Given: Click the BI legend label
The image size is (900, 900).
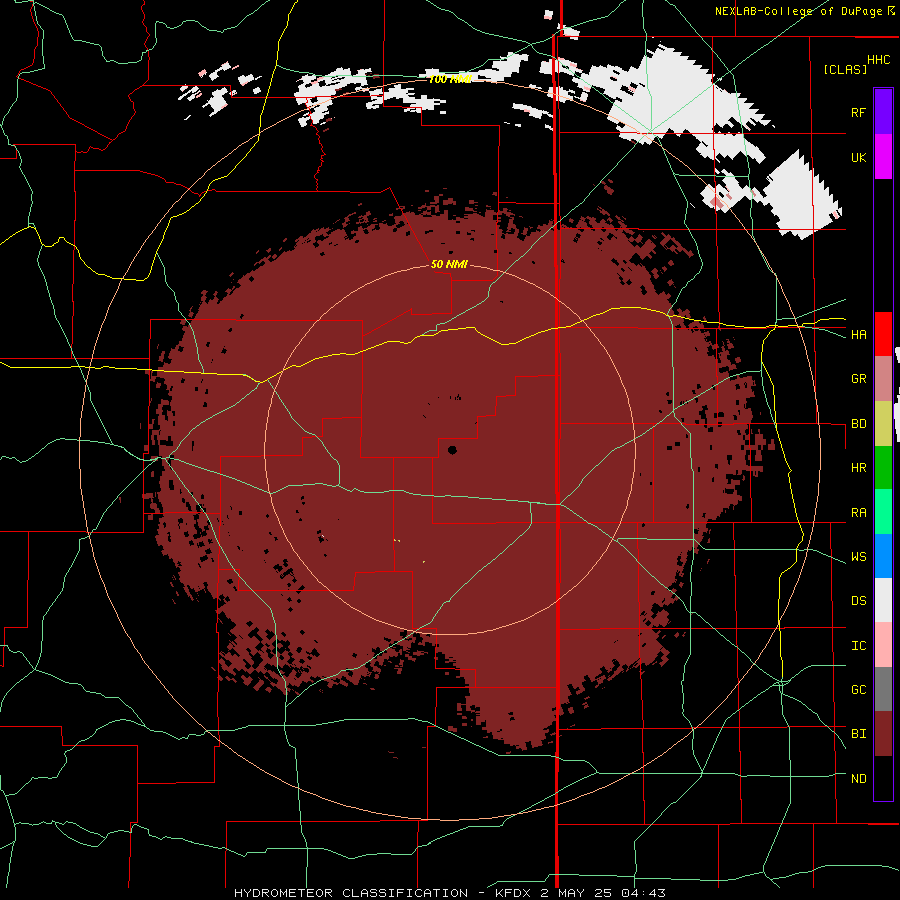Looking at the screenshot, I should [x=858, y=734].
